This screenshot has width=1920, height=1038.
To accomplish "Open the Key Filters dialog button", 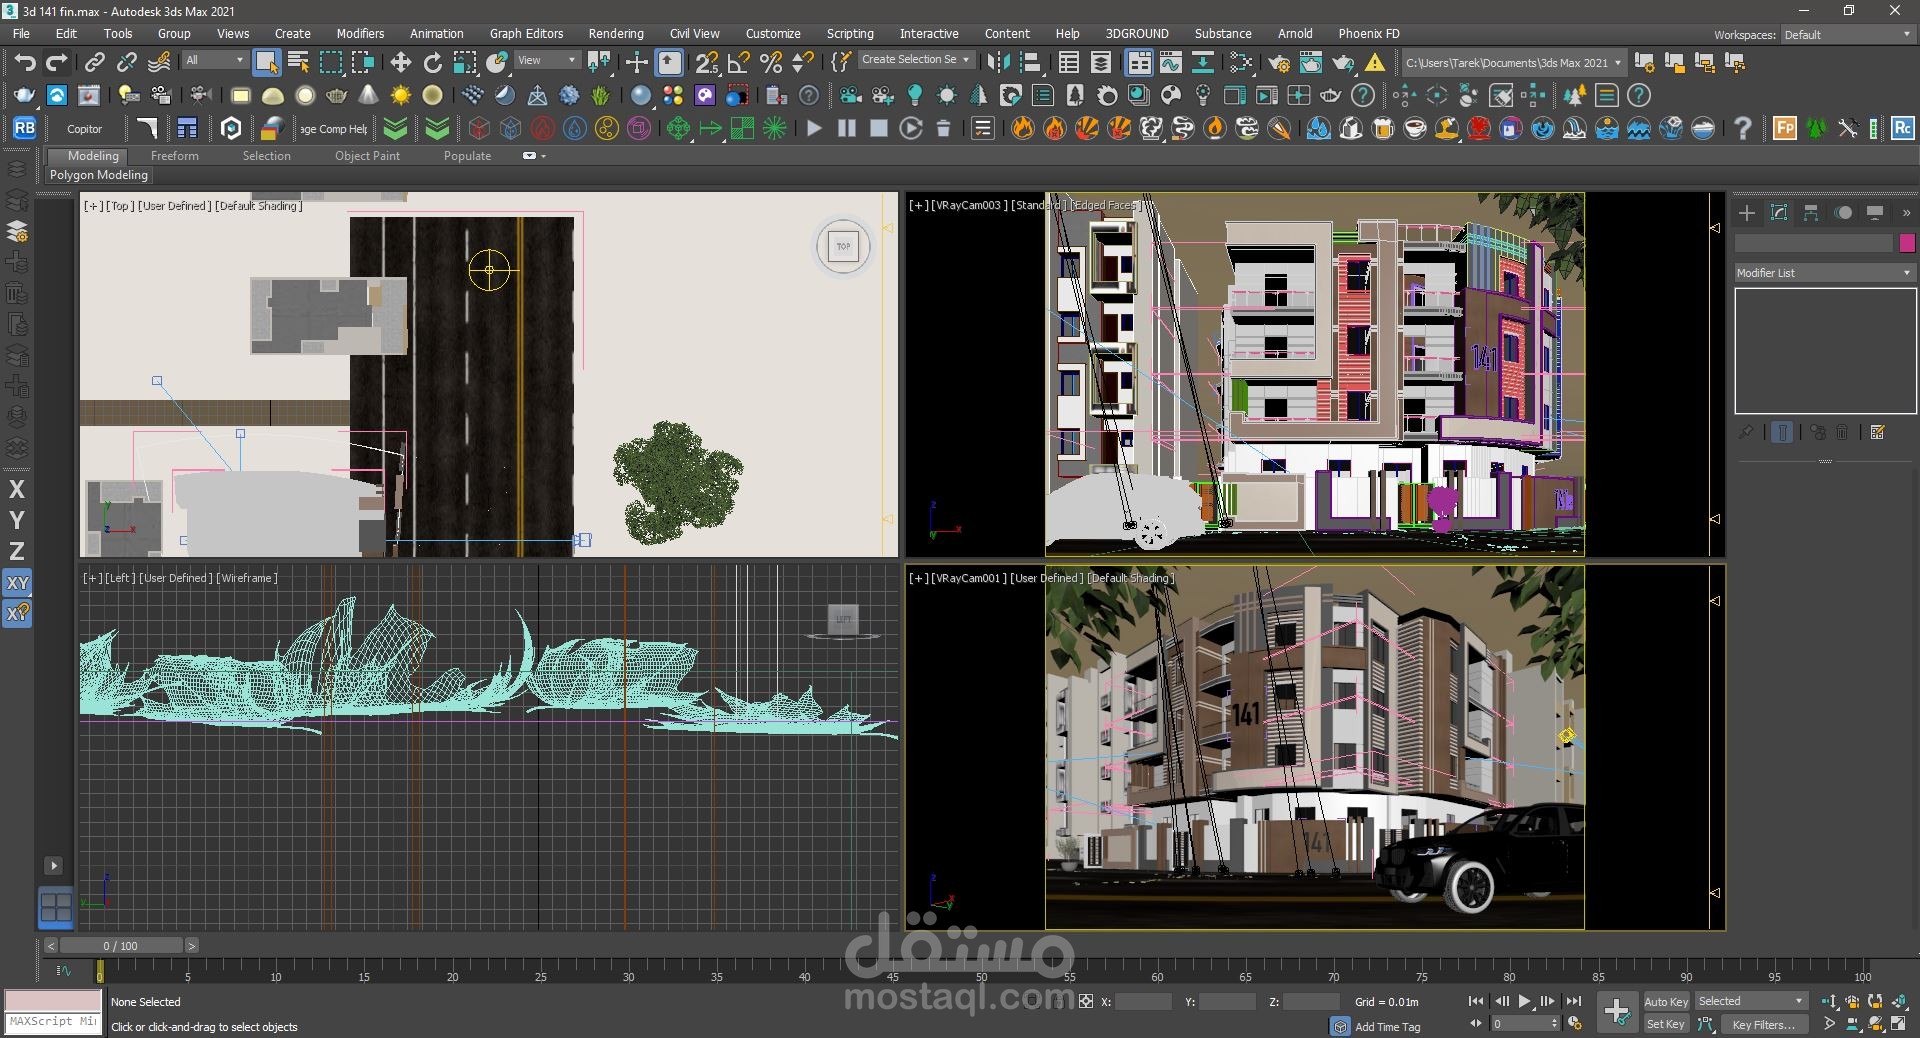I will coord(1762,1024).
